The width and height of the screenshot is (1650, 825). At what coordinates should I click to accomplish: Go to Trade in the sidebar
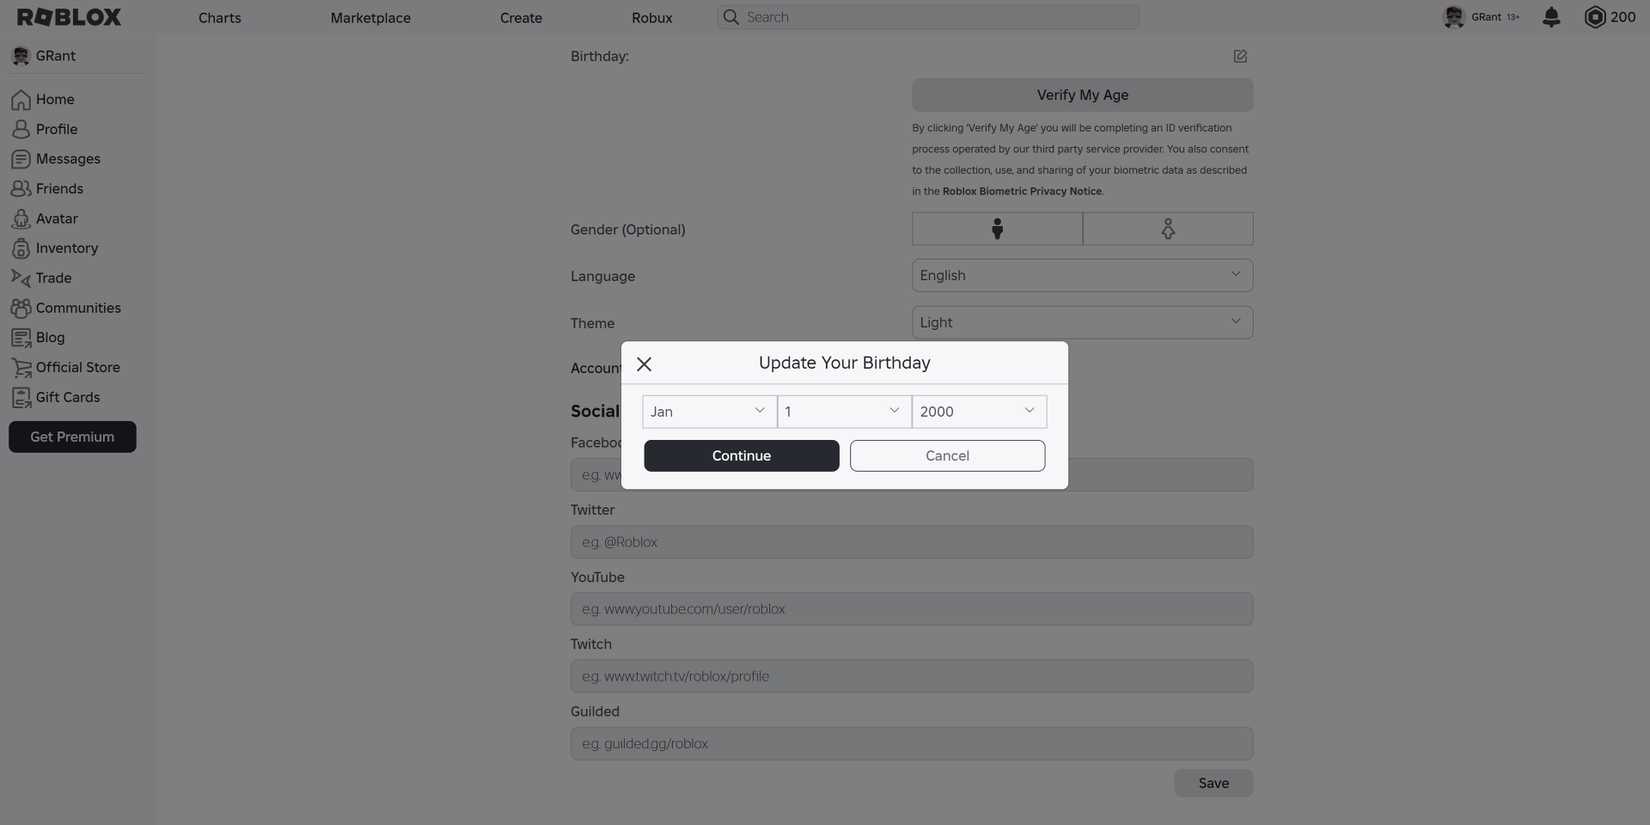[53, 278]
